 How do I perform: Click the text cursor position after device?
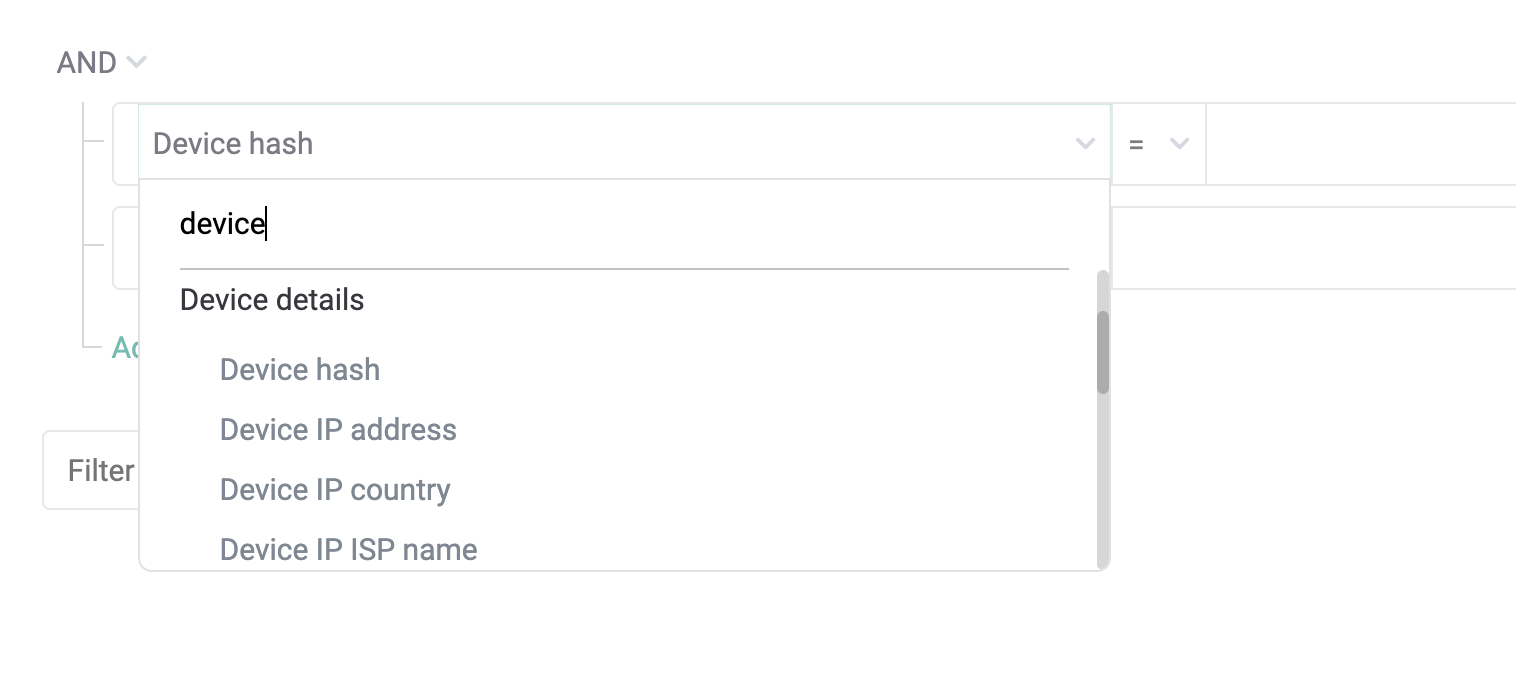click(266, 223)
